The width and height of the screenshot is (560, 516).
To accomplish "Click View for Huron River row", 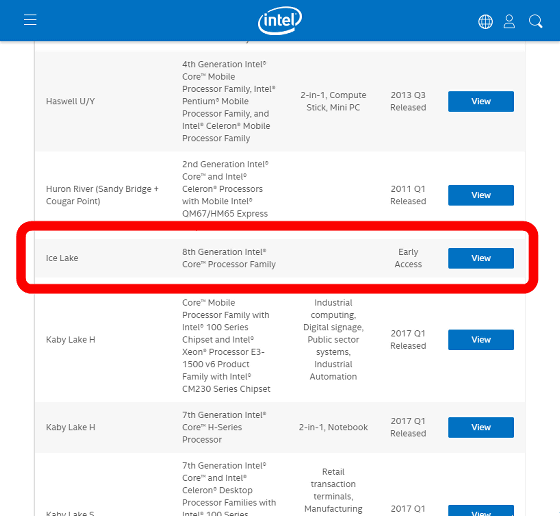I will [x=481, y=195].
